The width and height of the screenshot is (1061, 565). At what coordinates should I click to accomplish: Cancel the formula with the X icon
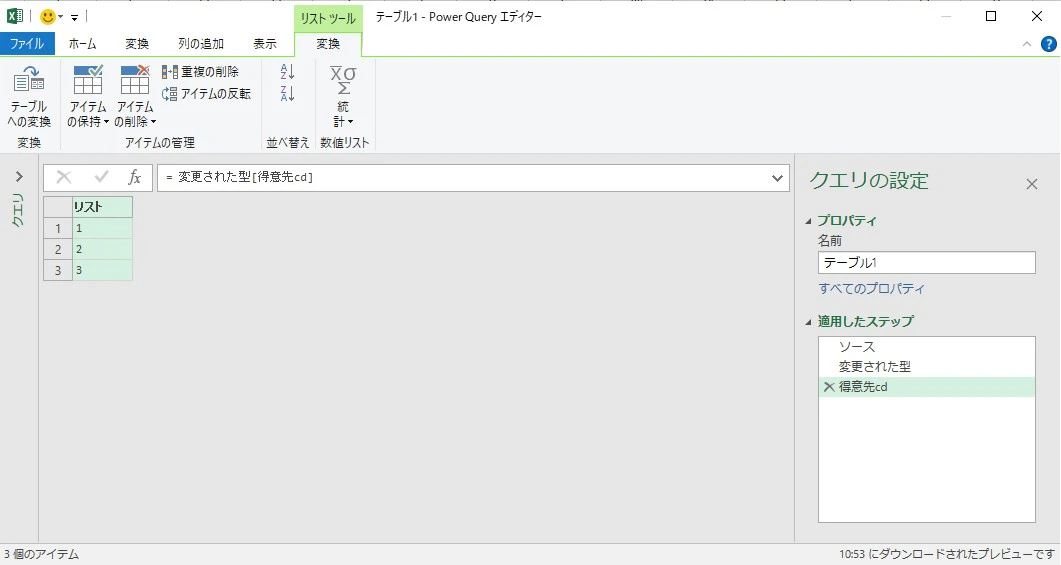point(64,177)
